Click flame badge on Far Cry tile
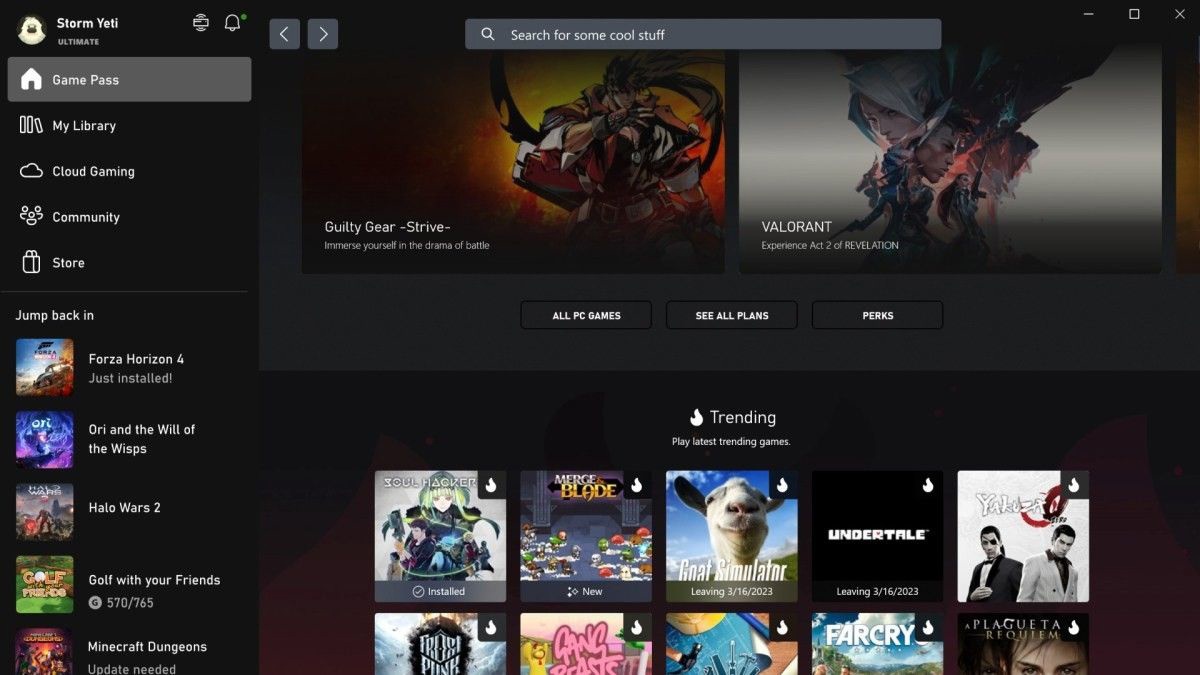 pyautogui.click(x=928, y=628)
